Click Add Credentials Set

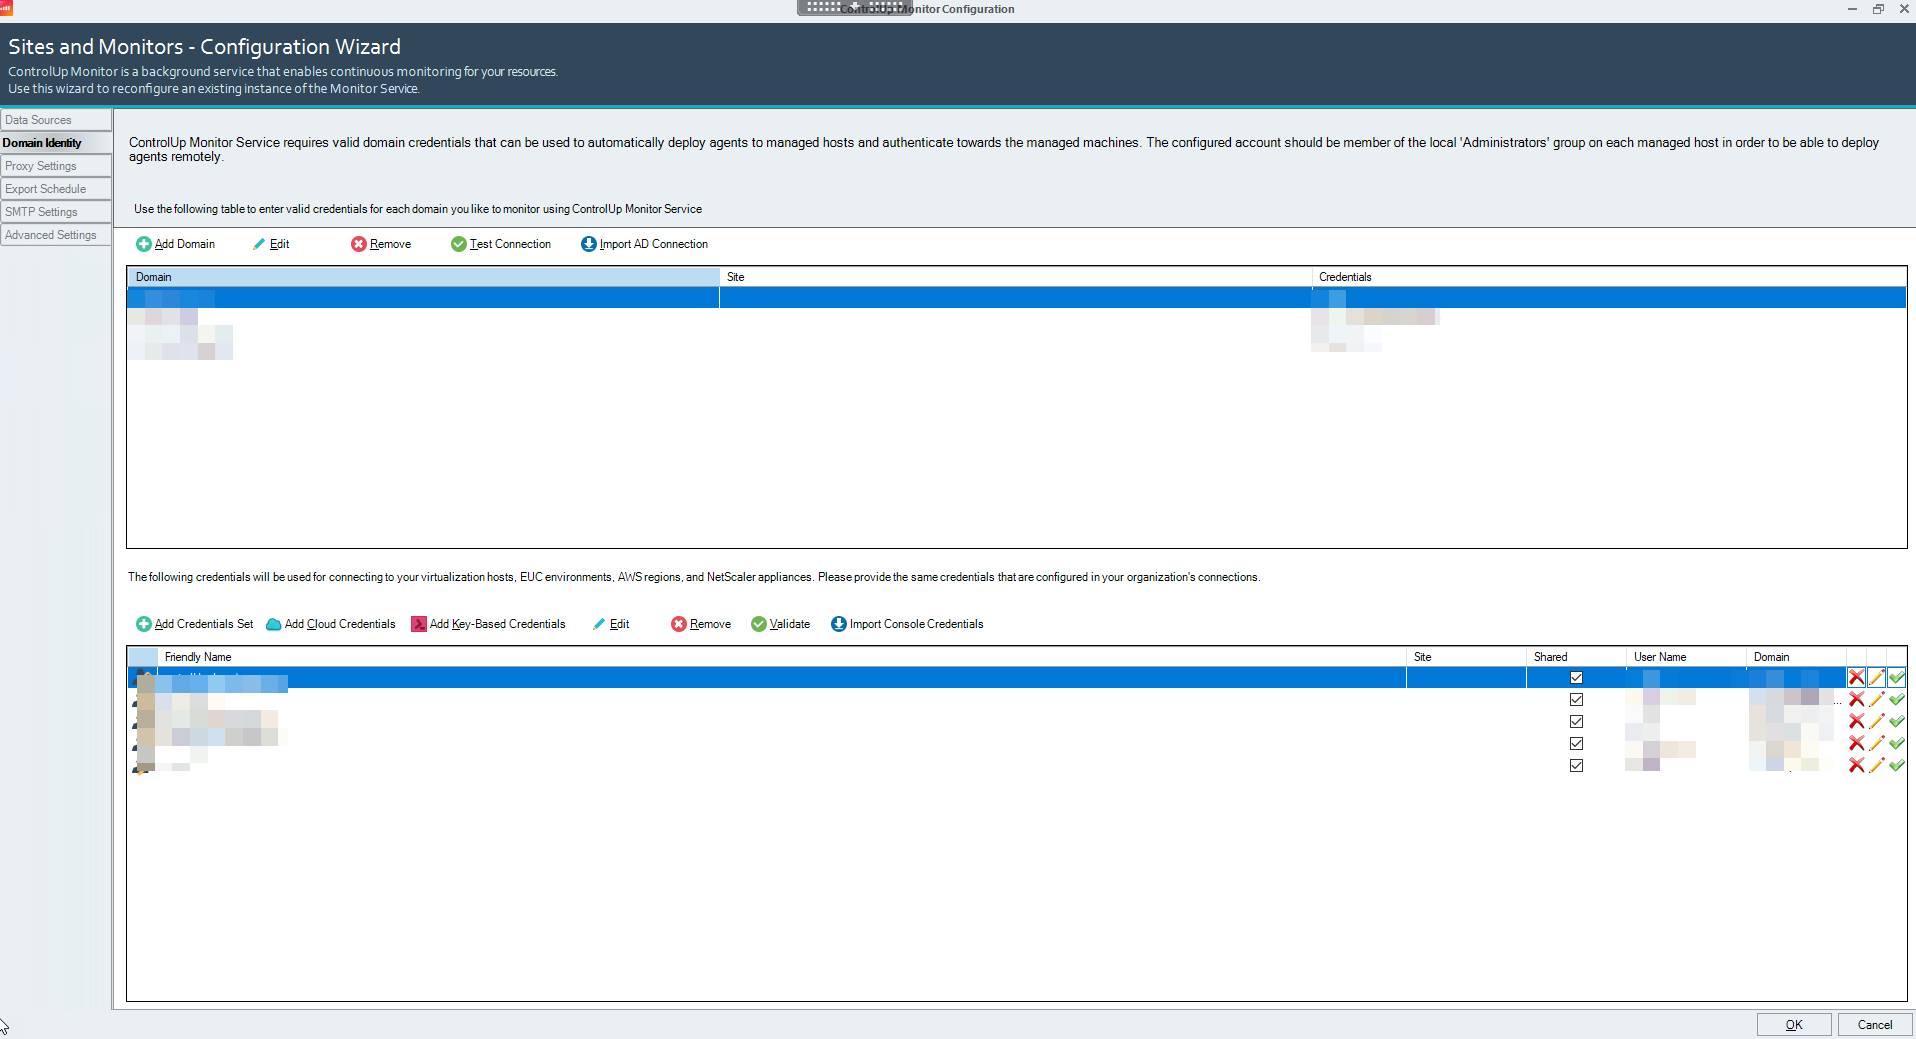click(195, 624)
